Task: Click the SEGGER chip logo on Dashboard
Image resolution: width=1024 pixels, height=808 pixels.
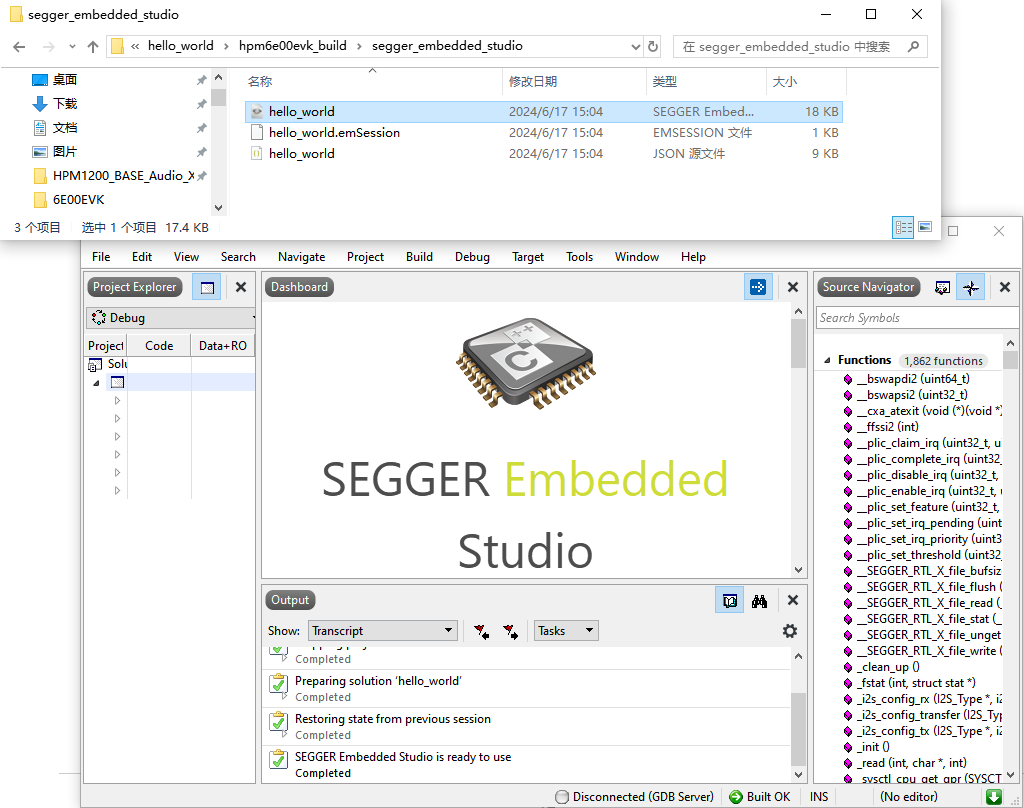Action: coord(526,364)
